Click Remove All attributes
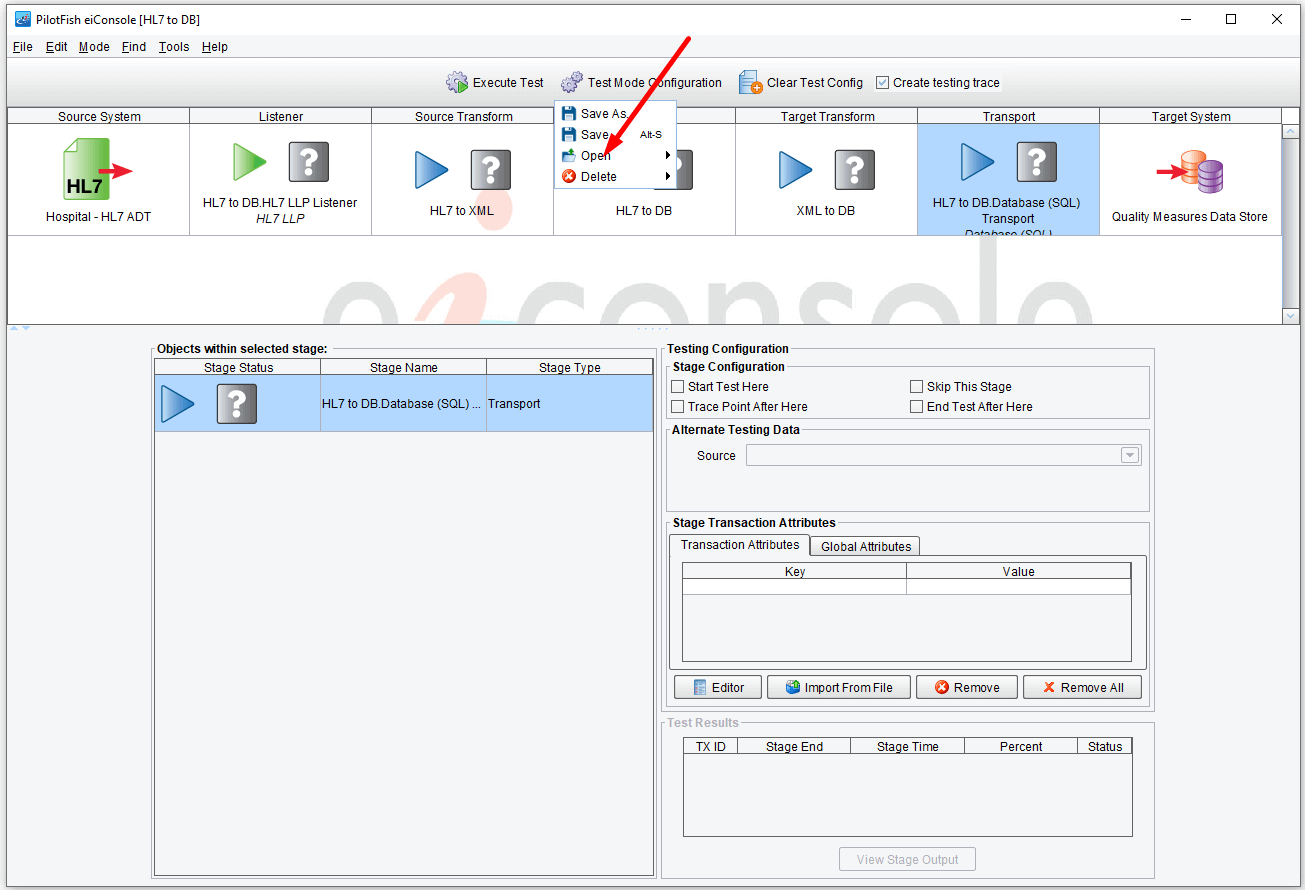The width and height of the screenshot is (1305, 890). pos(1082,687)
